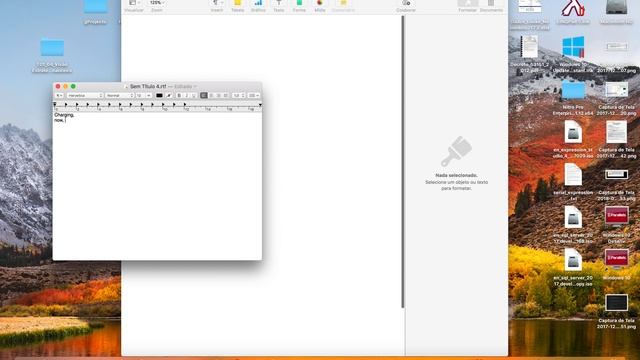Click the Pages vertical scrollbar
Screen dimensions: 640x360
point(403,162)
